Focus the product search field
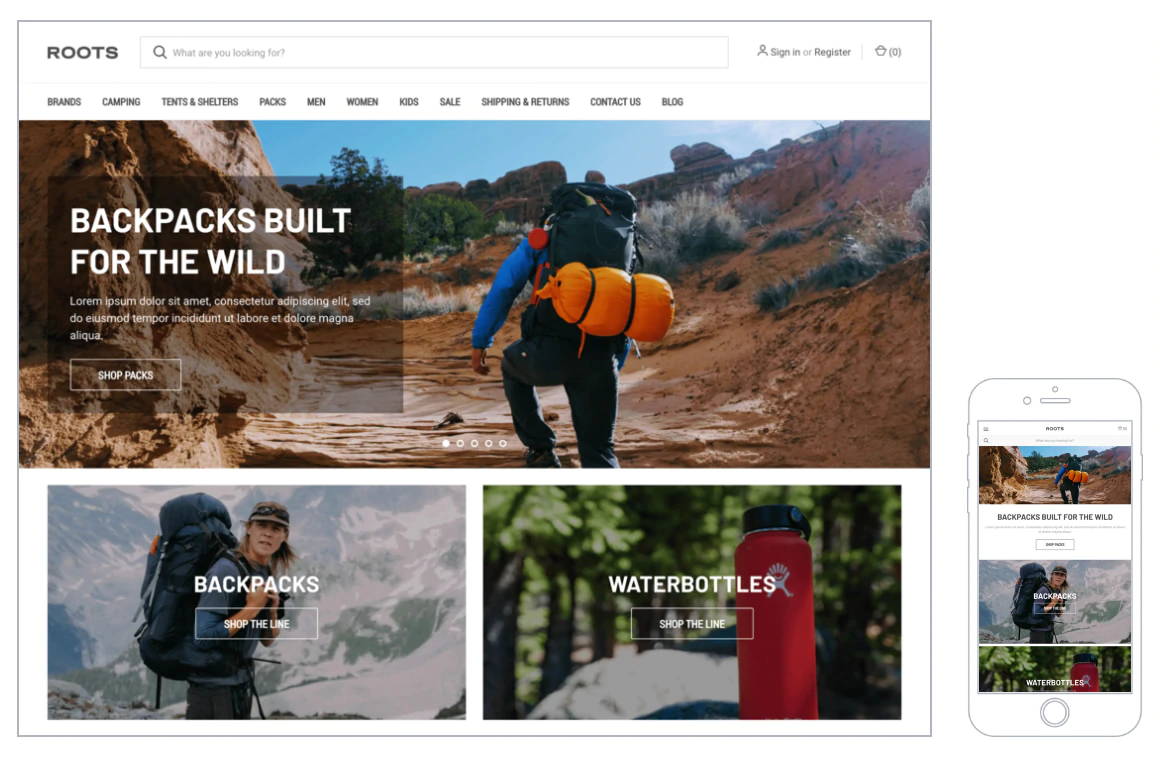This screenshot has height=760, width=1160. click(x=434, y=53)
